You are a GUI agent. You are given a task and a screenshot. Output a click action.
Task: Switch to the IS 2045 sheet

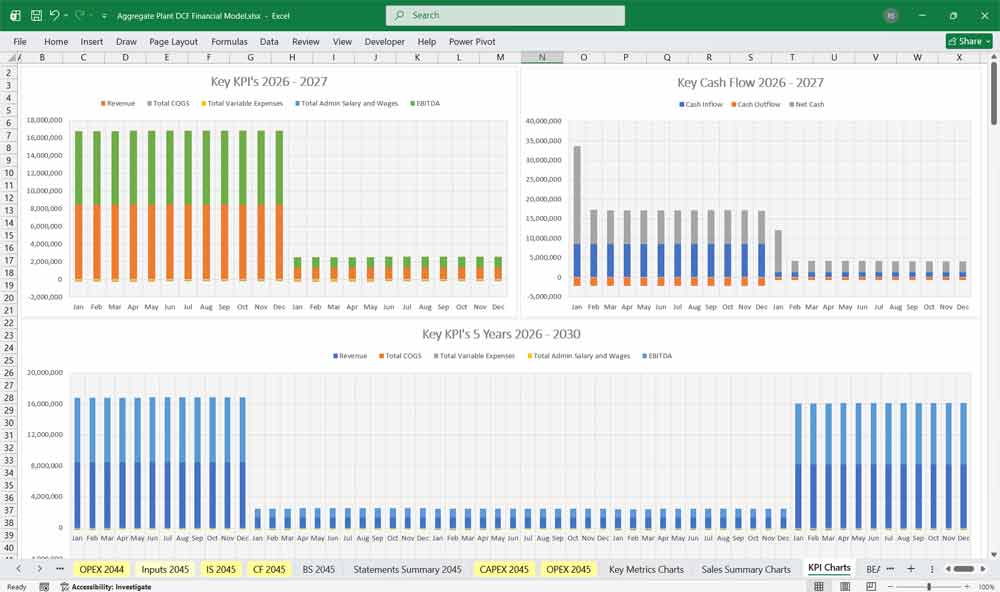[221, 569]
